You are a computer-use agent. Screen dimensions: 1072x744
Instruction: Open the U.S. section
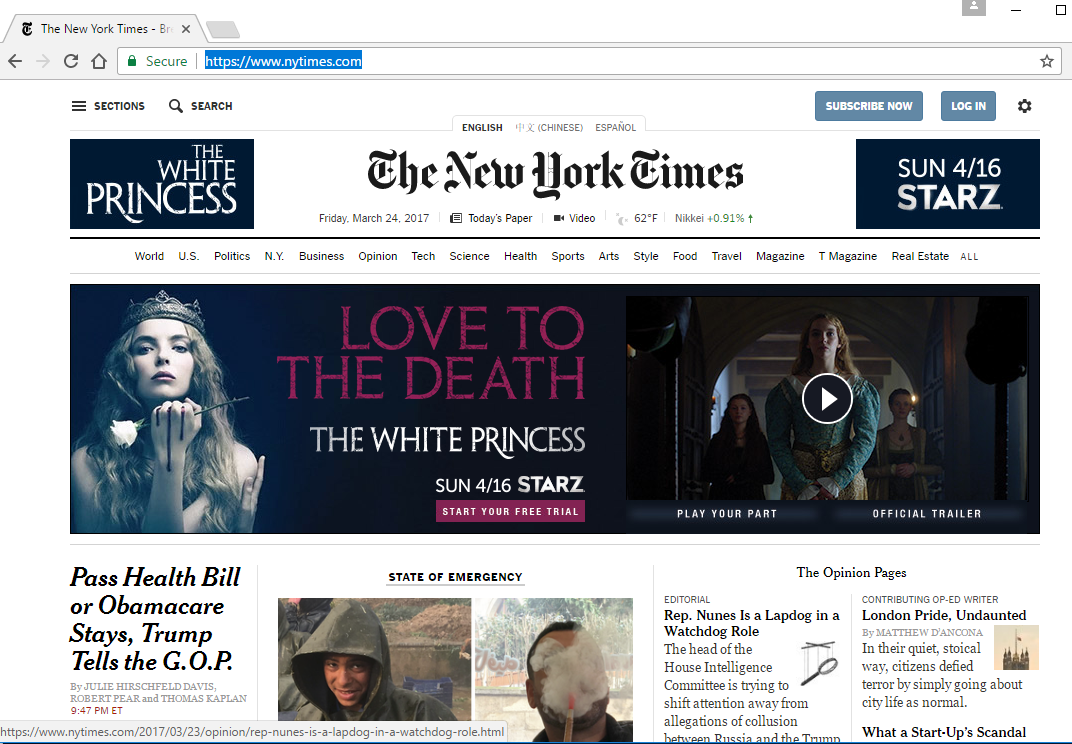click(189, 256)
